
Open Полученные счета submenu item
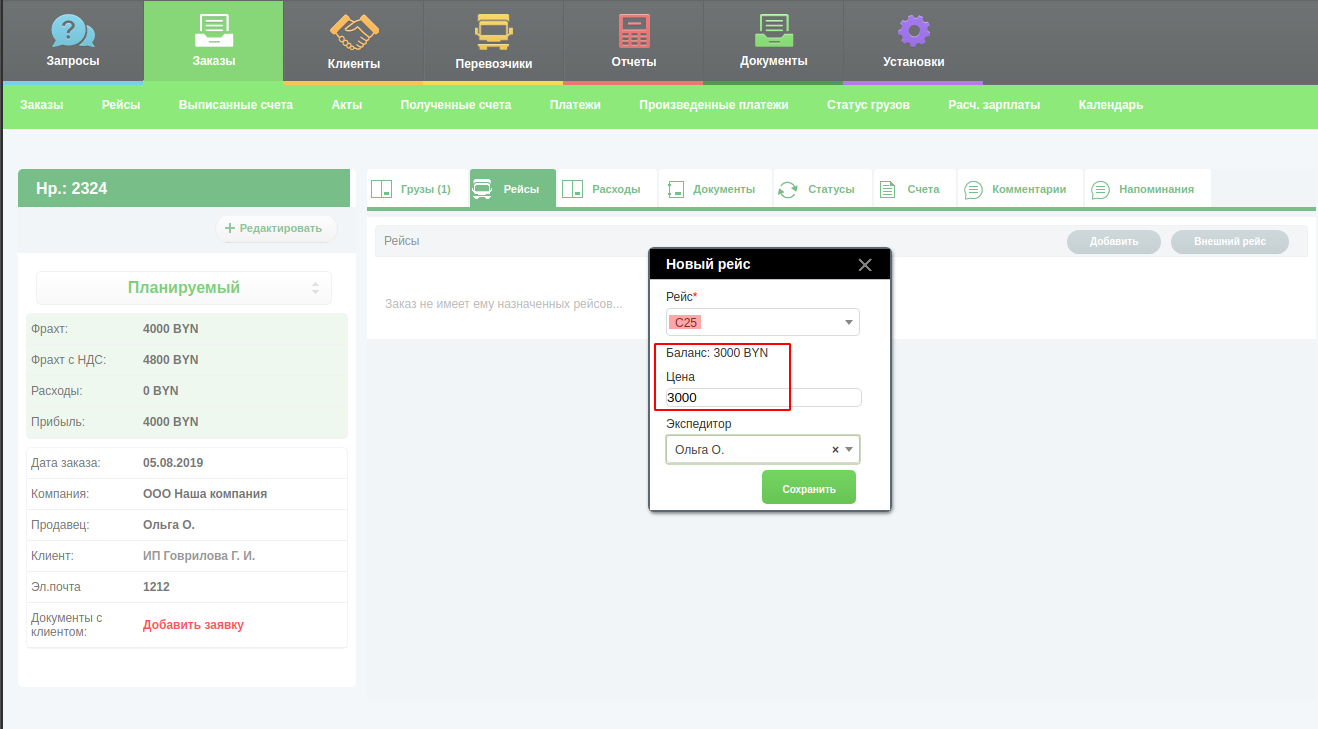coord(456,105)
